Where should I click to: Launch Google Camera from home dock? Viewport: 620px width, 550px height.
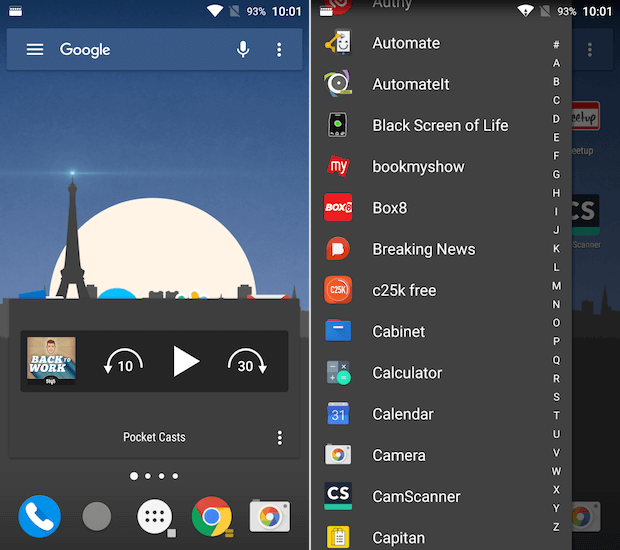click(x=270, y=516)
